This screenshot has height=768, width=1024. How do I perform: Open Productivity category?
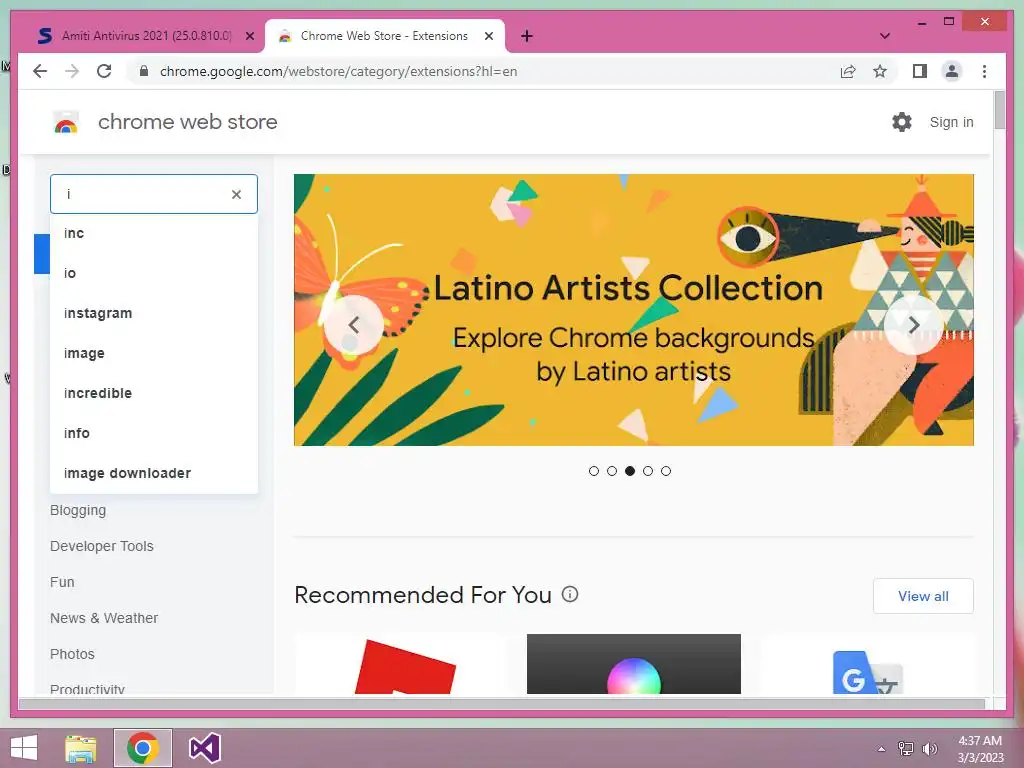(88, 688)
